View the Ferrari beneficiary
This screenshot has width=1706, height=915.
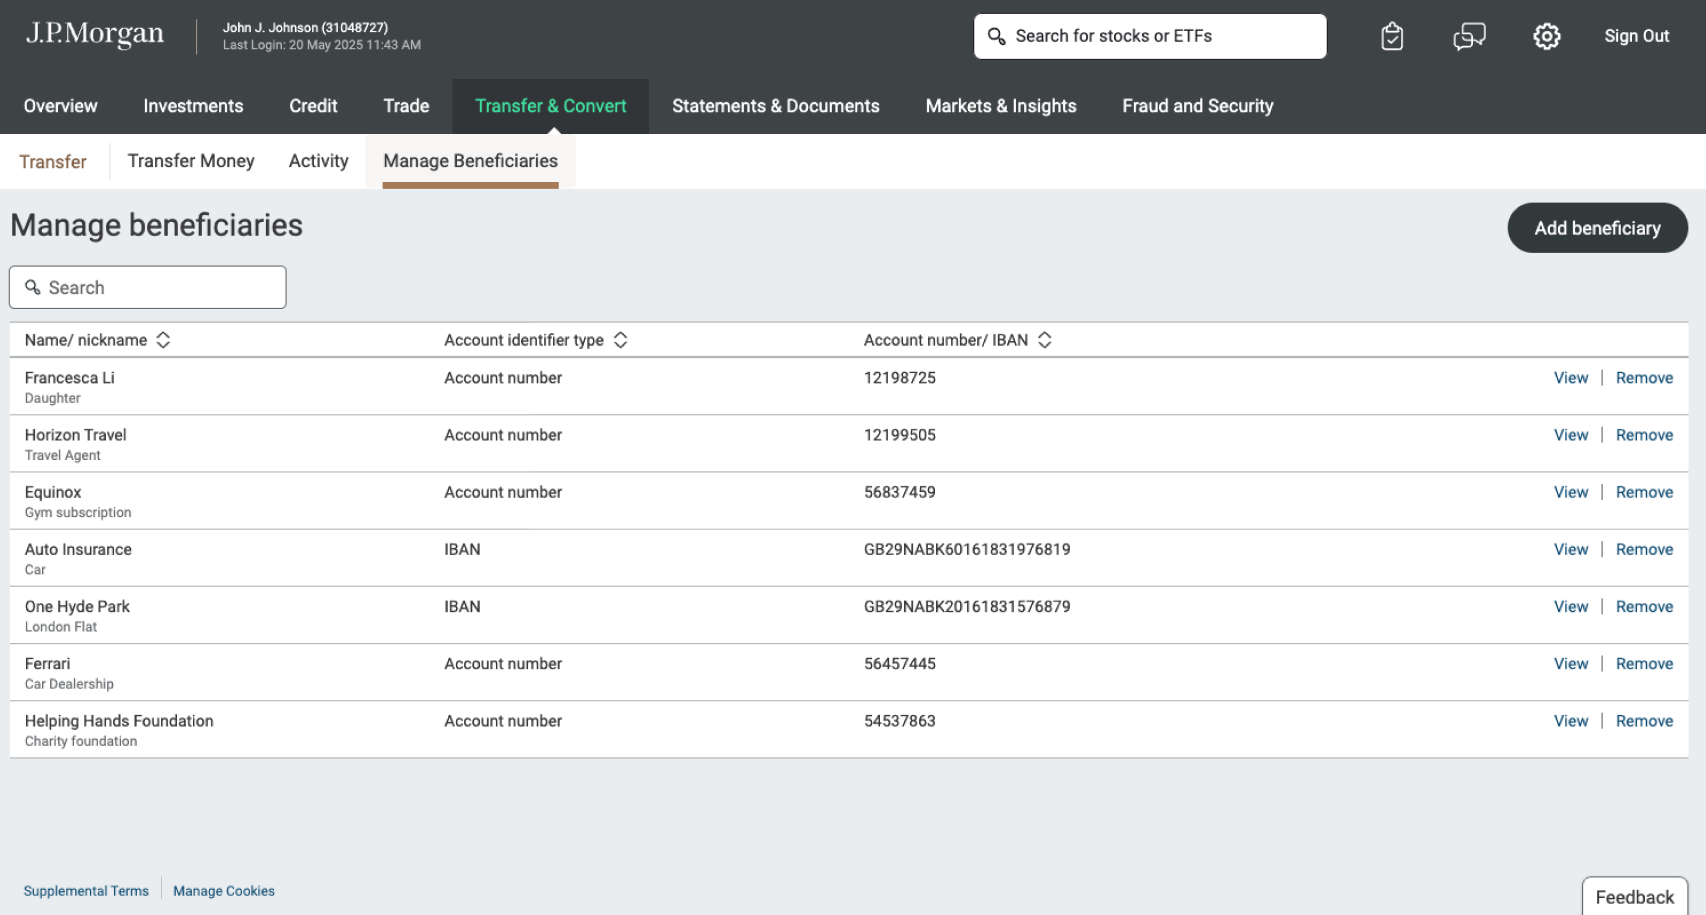pos(1571,664)
